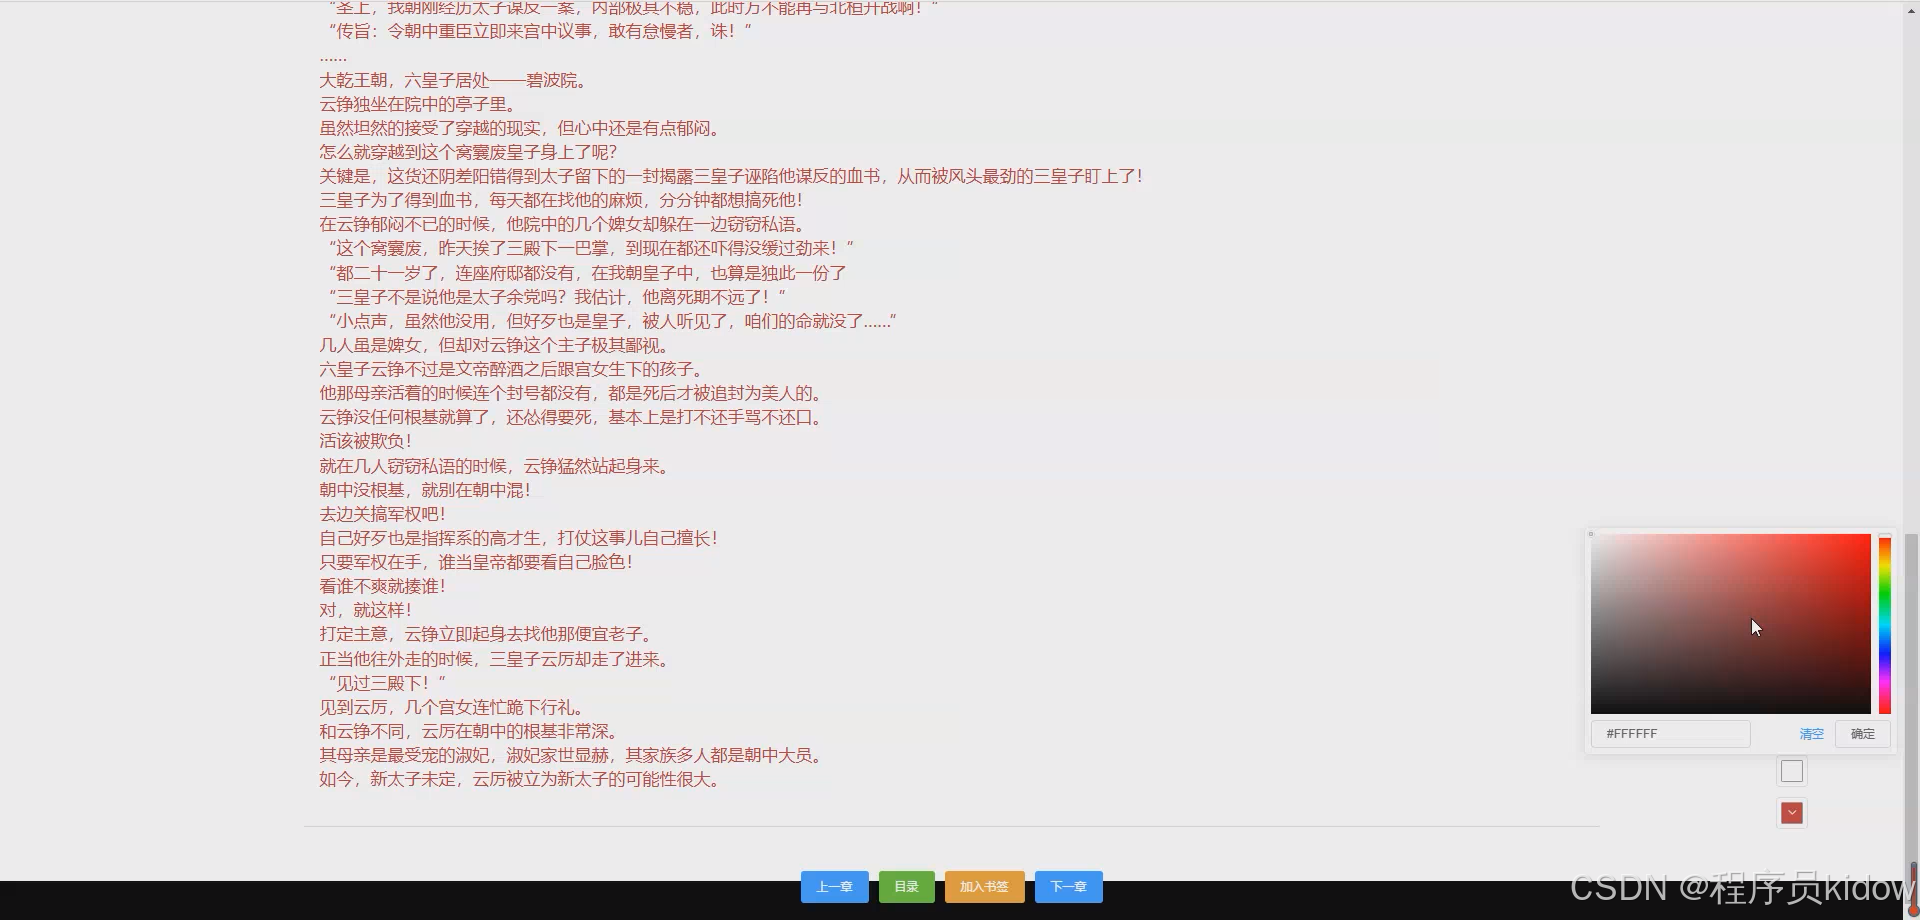This screenshot has width=1920, height=920.
Task: Click the picker handle in the gradient corner
Action: point(1593,534)
